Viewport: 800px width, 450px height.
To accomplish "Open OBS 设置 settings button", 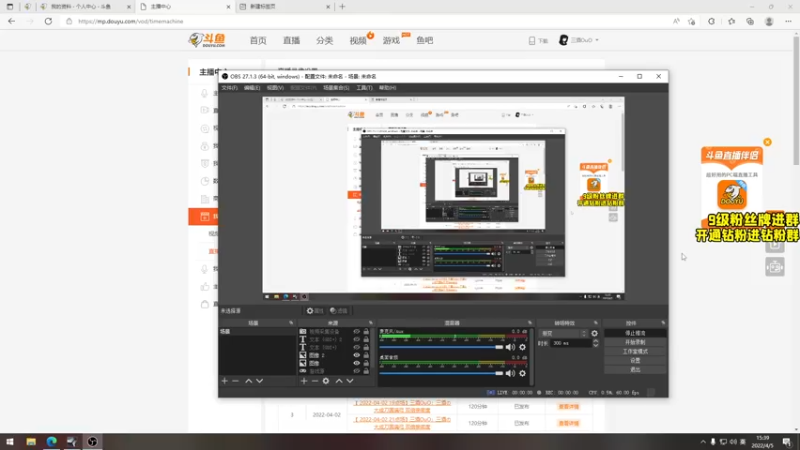I will pos(635,360).
